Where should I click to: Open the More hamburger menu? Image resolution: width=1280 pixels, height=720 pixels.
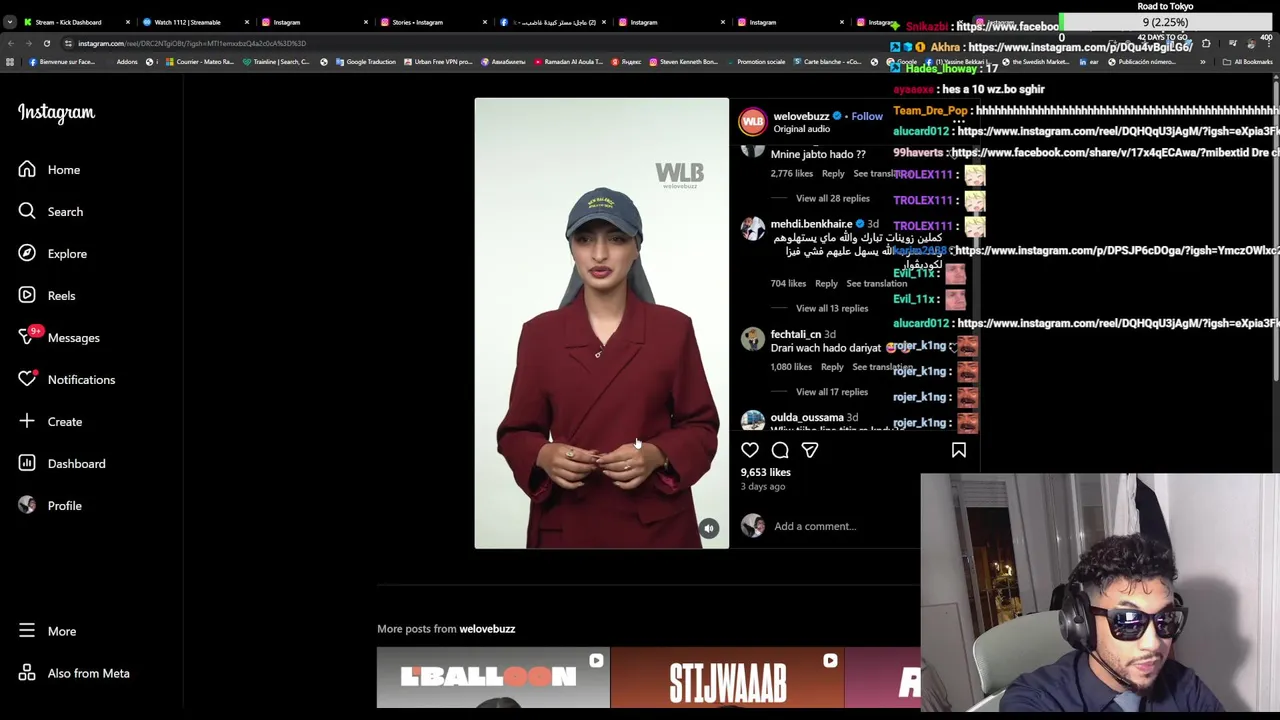coord(27,631)
